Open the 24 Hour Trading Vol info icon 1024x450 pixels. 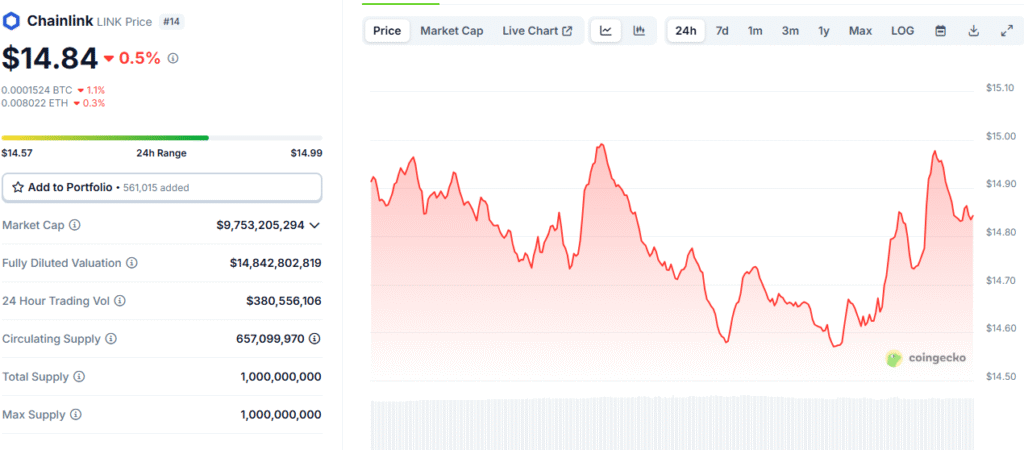click(120, 301)
